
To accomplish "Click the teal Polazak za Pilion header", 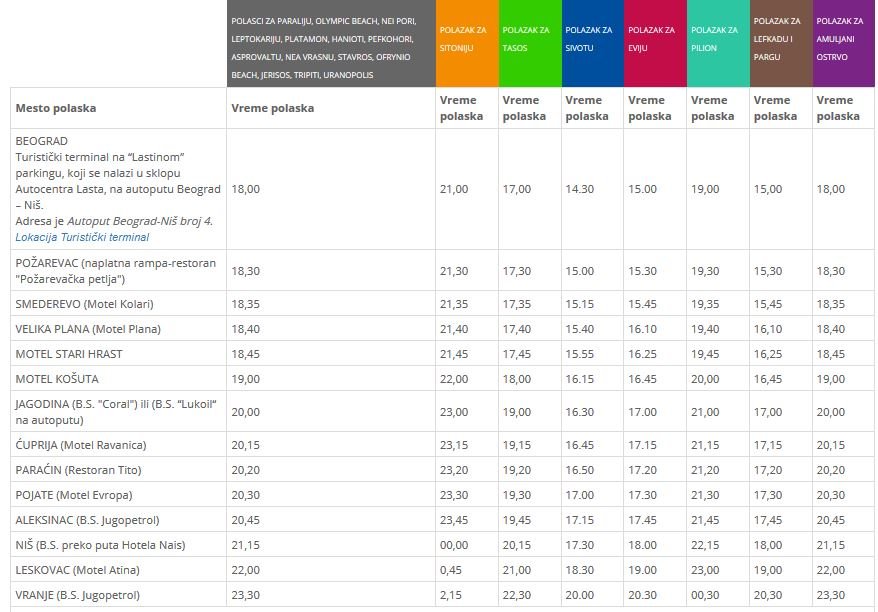I will [x=716, y=44].
